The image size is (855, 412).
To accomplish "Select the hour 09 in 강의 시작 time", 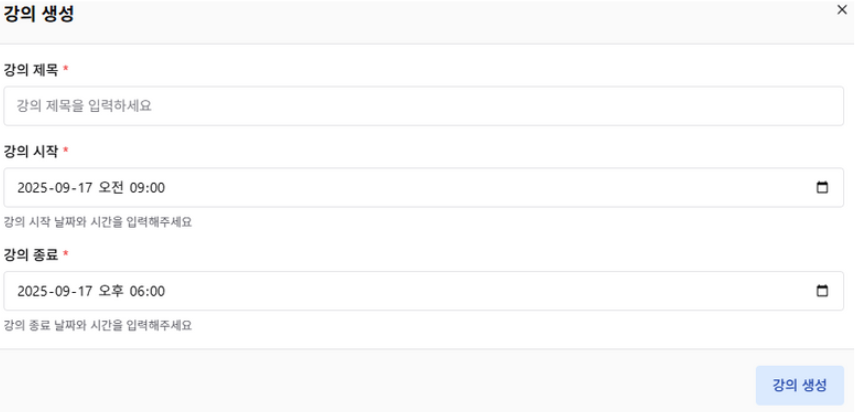I will (140, 187).
